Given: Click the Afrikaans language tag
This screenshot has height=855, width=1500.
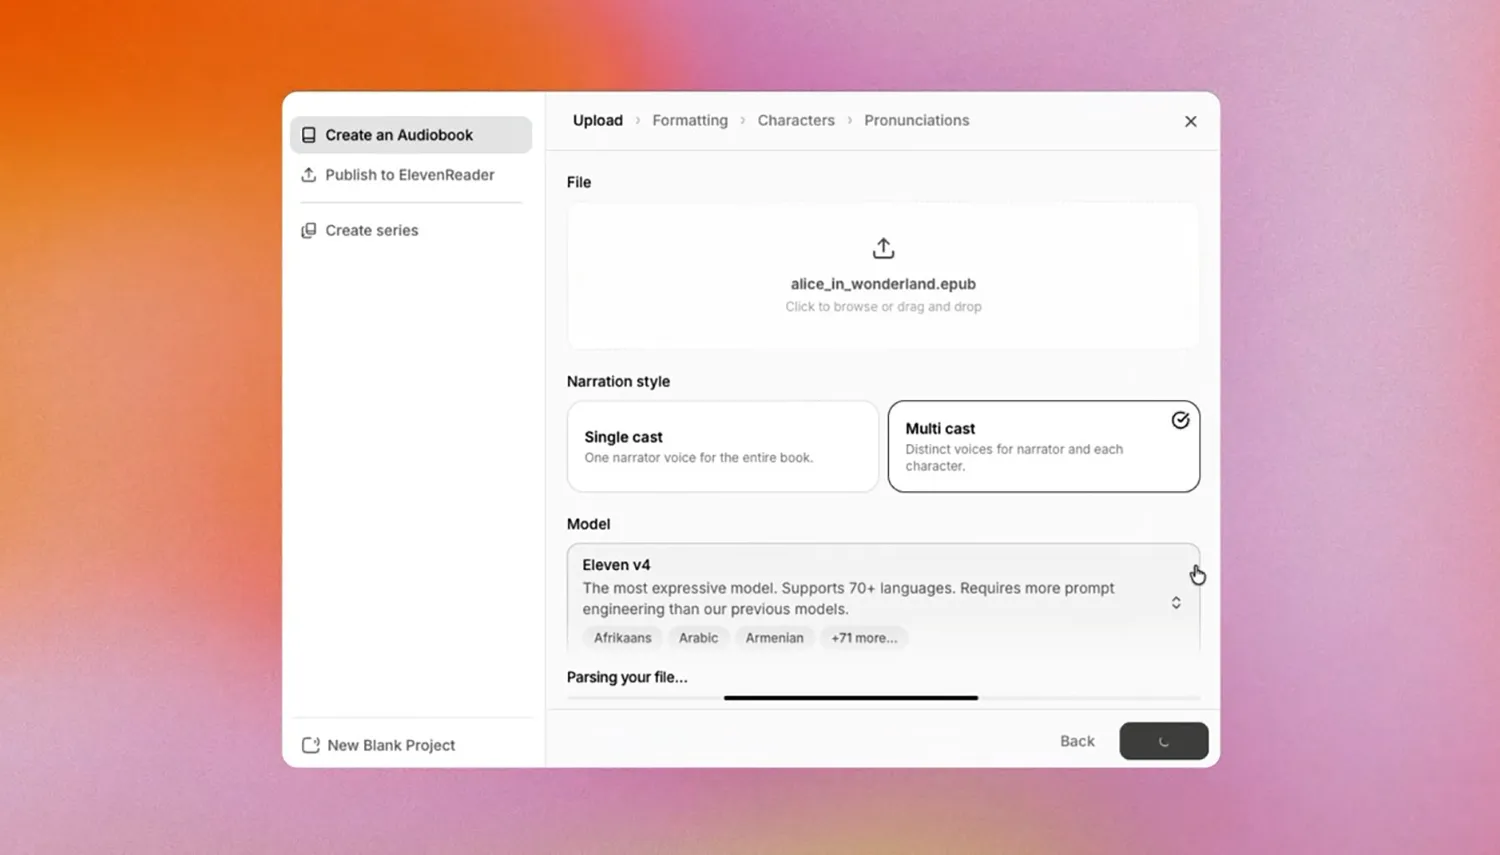Looking at the screenshot, I should [x=622, y=638].
